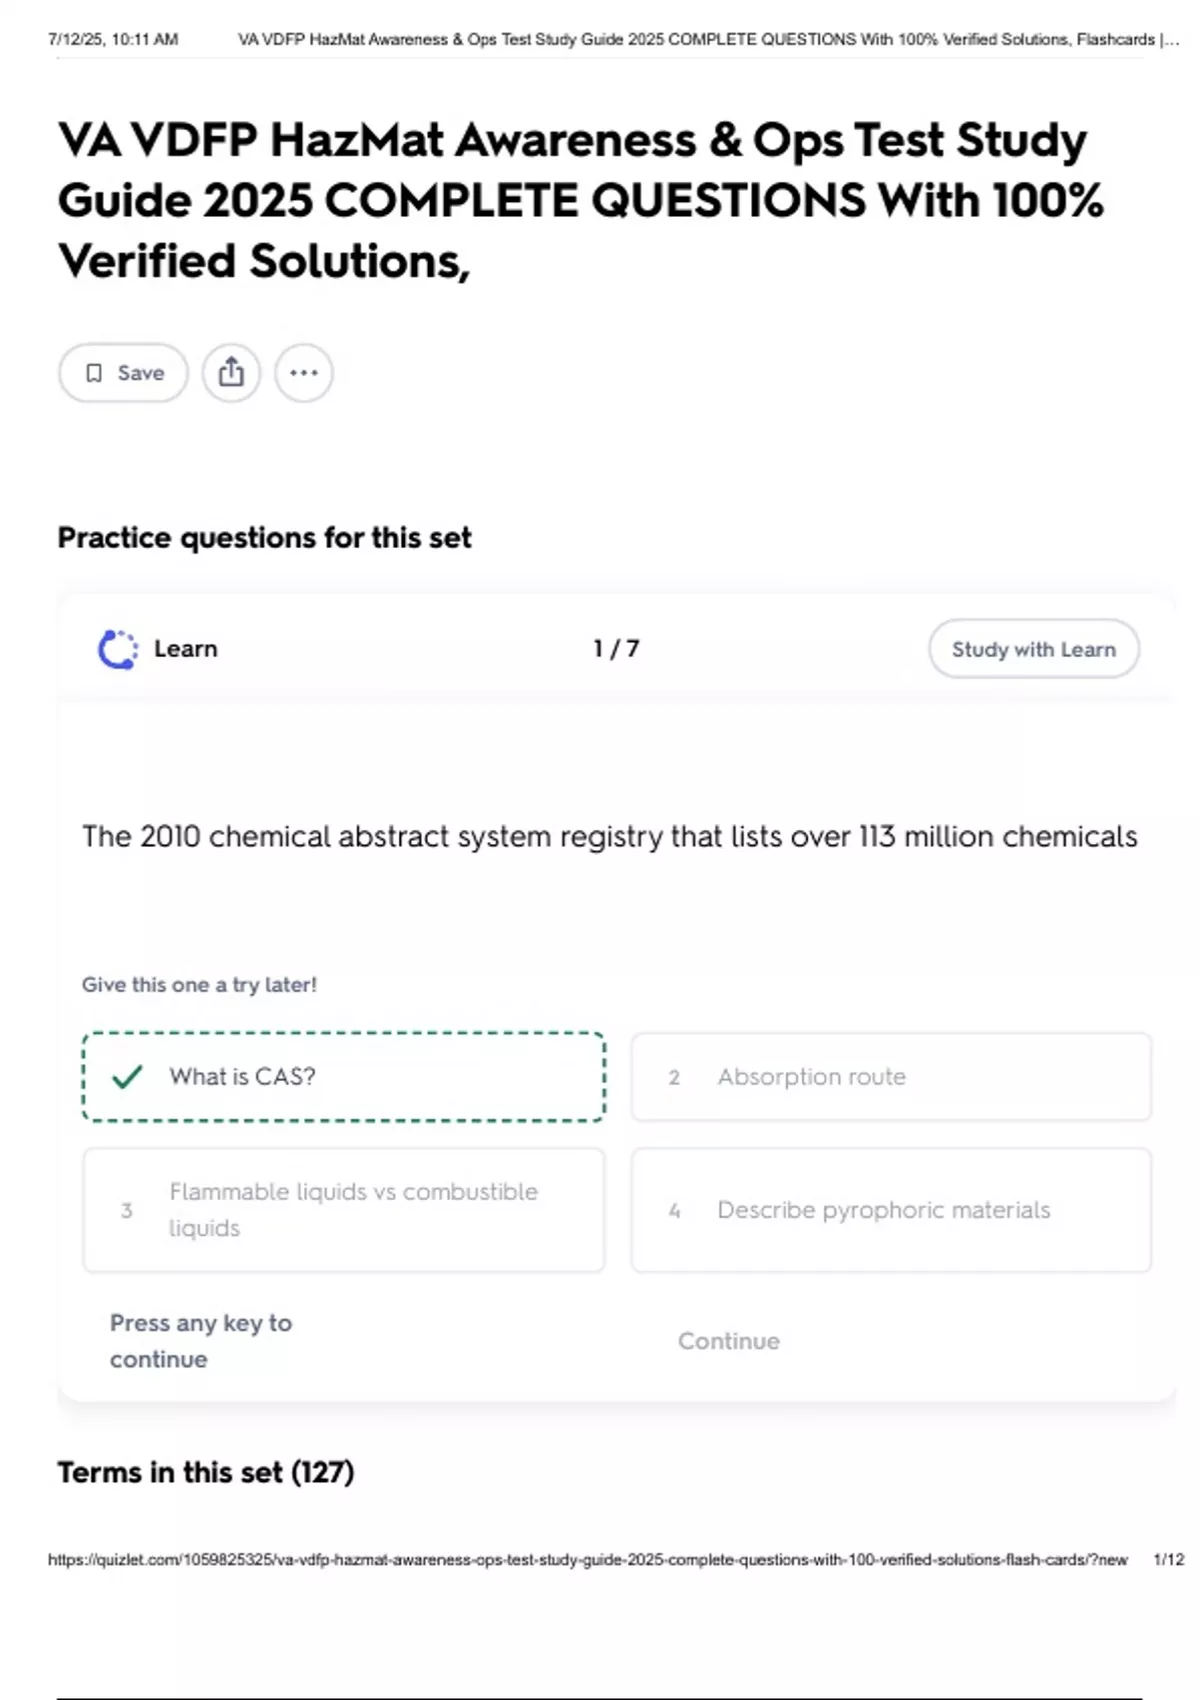Open the share icon button

click(231, 373)
